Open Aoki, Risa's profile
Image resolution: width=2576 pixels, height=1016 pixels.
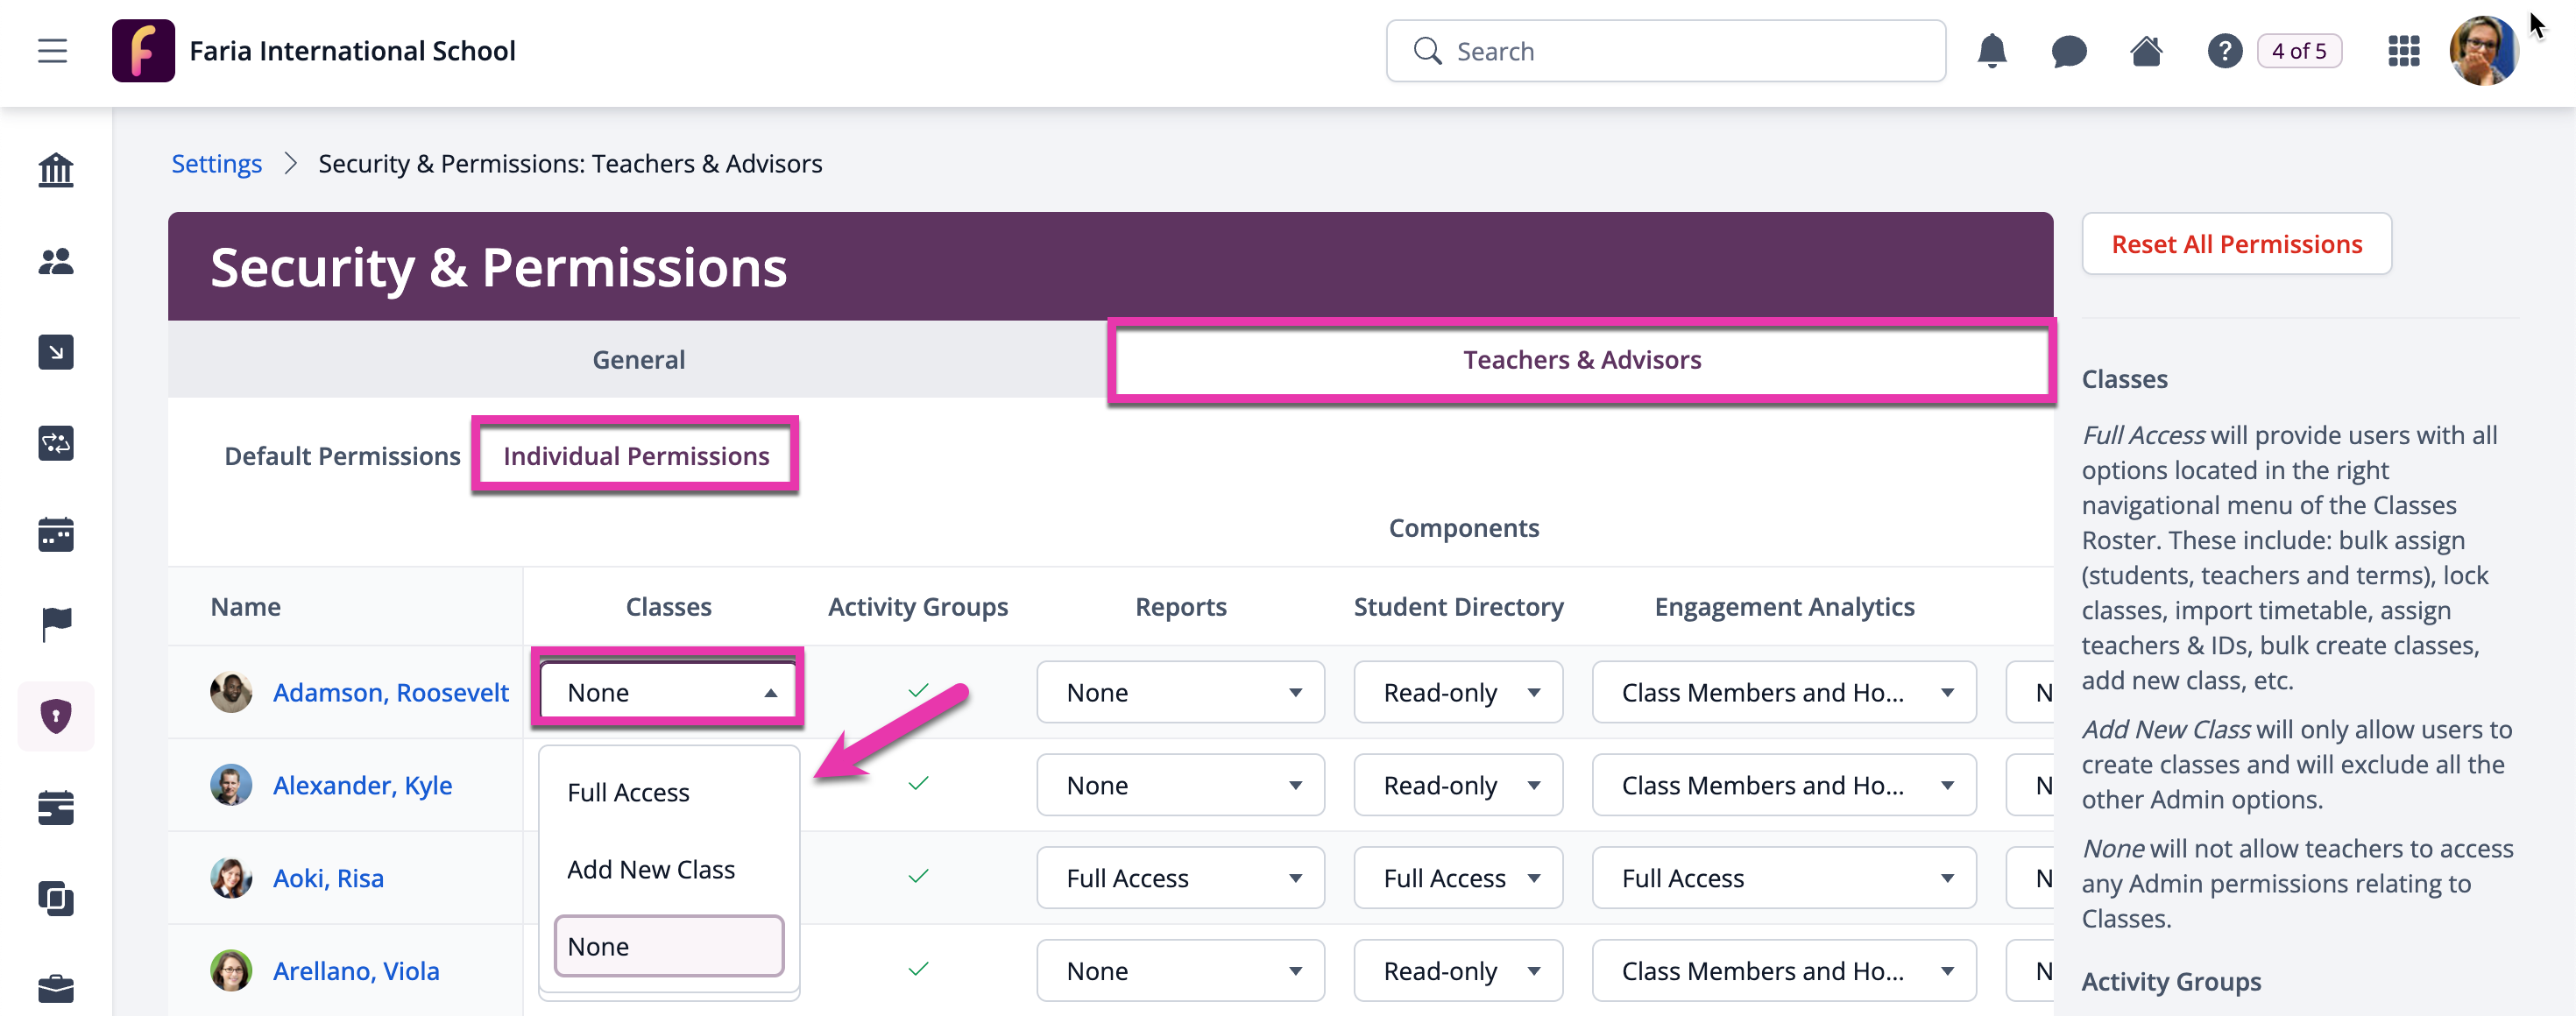(328, 878)
